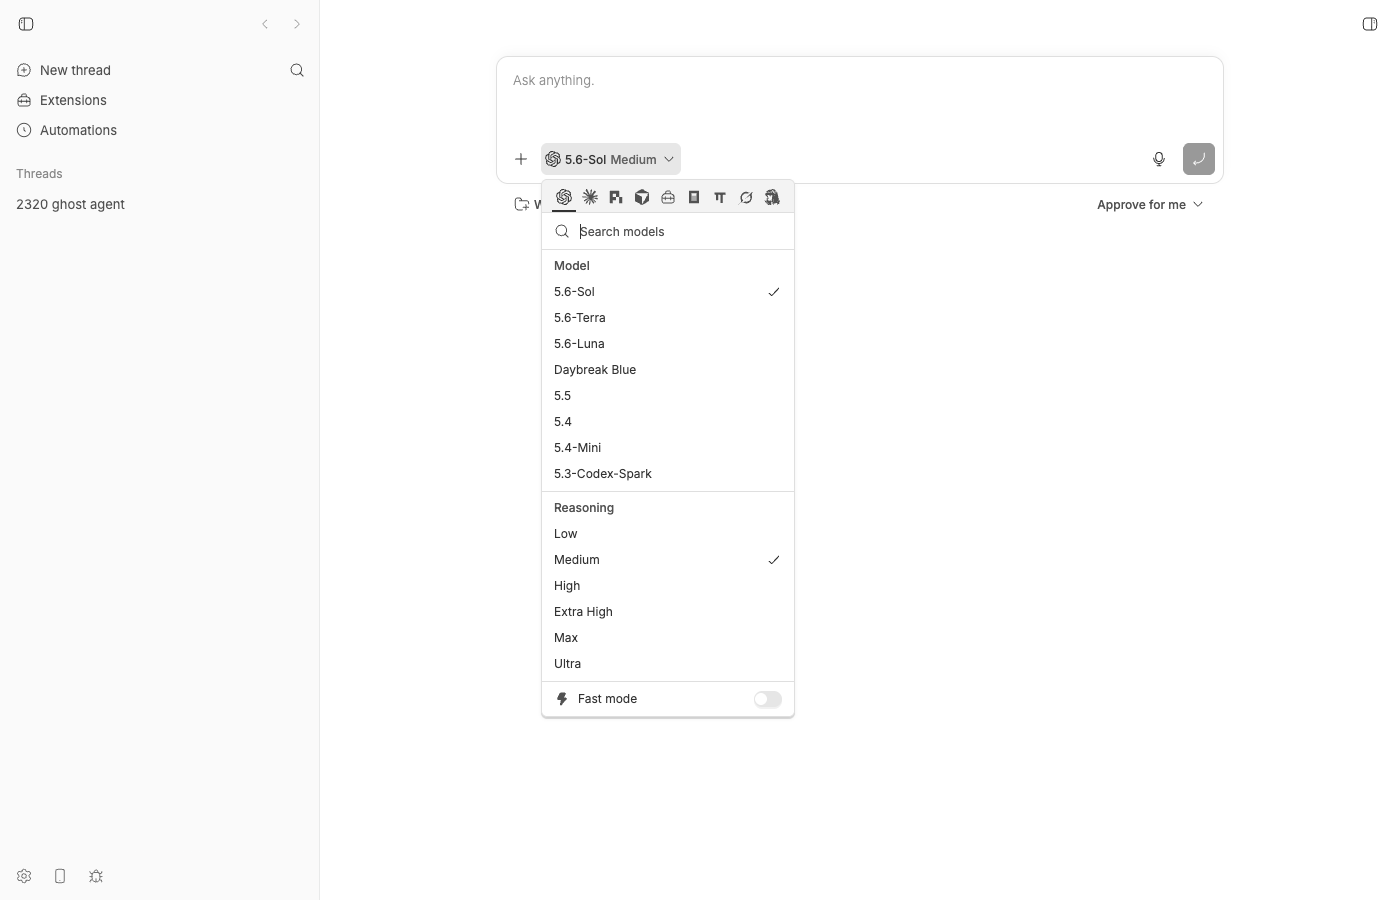Collapse the 5.6-Sol Medium model dropdown
The width and height of the screenshot is (1400, 900).
point(611,159)
